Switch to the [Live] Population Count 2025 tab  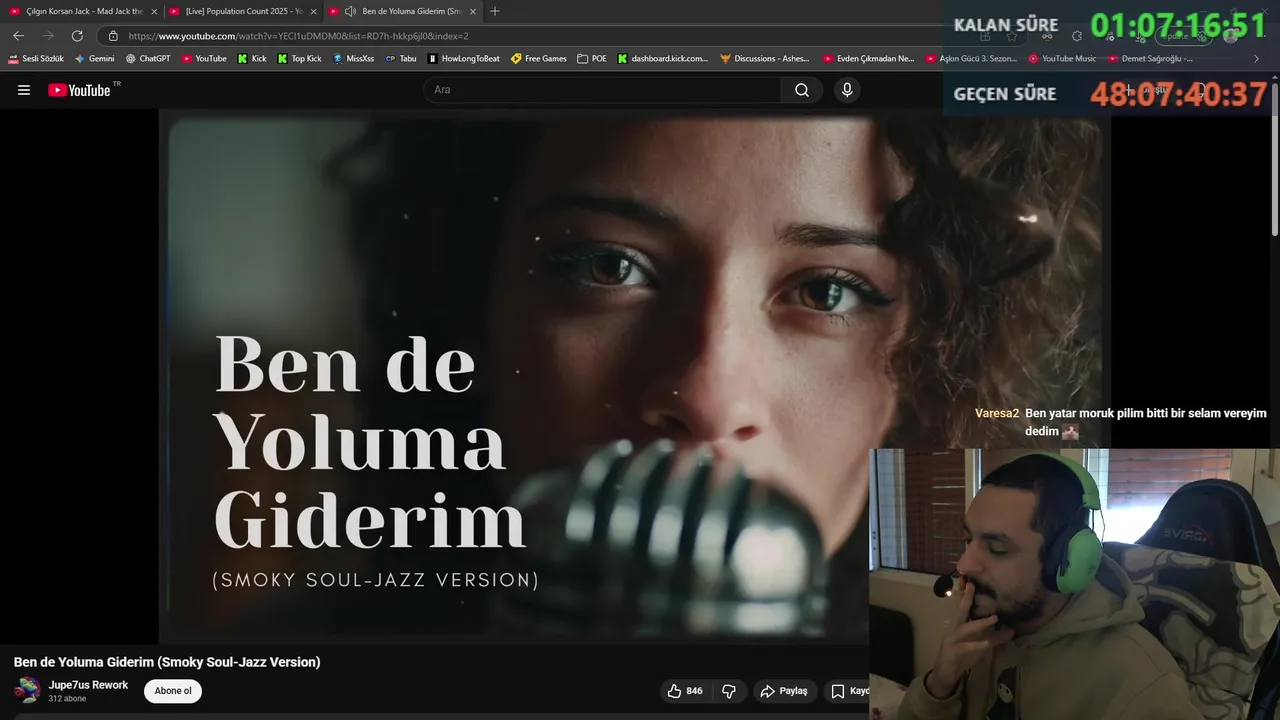(243, 11)
